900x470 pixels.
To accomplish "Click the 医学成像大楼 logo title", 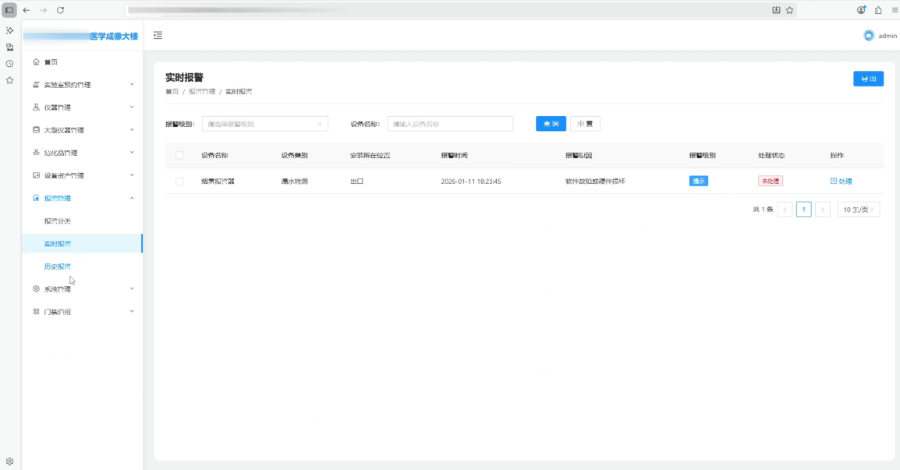I will coord(114,36).
